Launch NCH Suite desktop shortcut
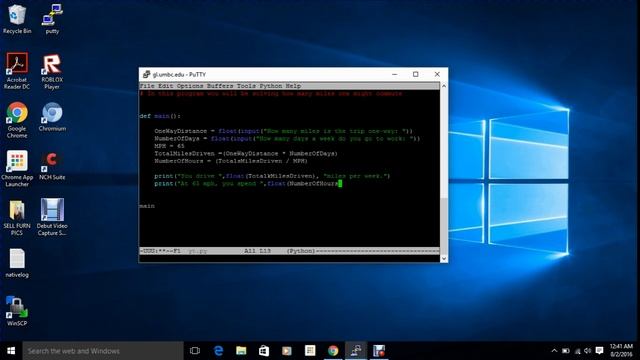The height and width of the screenshot is (360, 640). pos(52,165)
